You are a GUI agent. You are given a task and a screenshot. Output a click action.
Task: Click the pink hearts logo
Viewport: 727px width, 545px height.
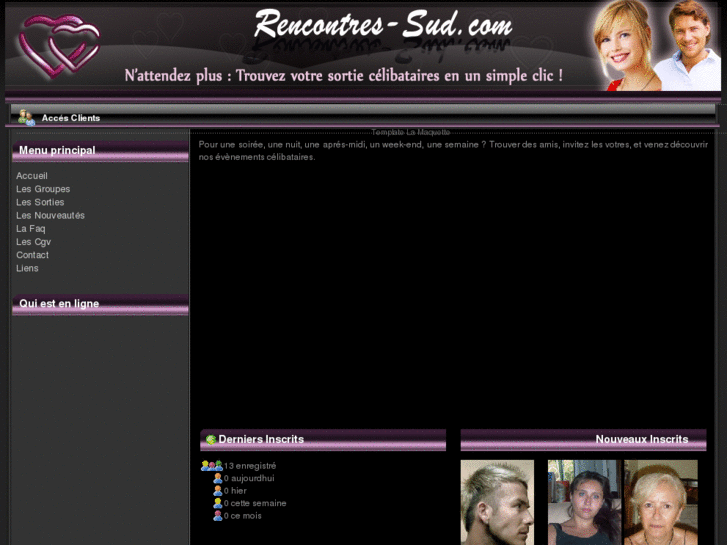pos(59,45)
